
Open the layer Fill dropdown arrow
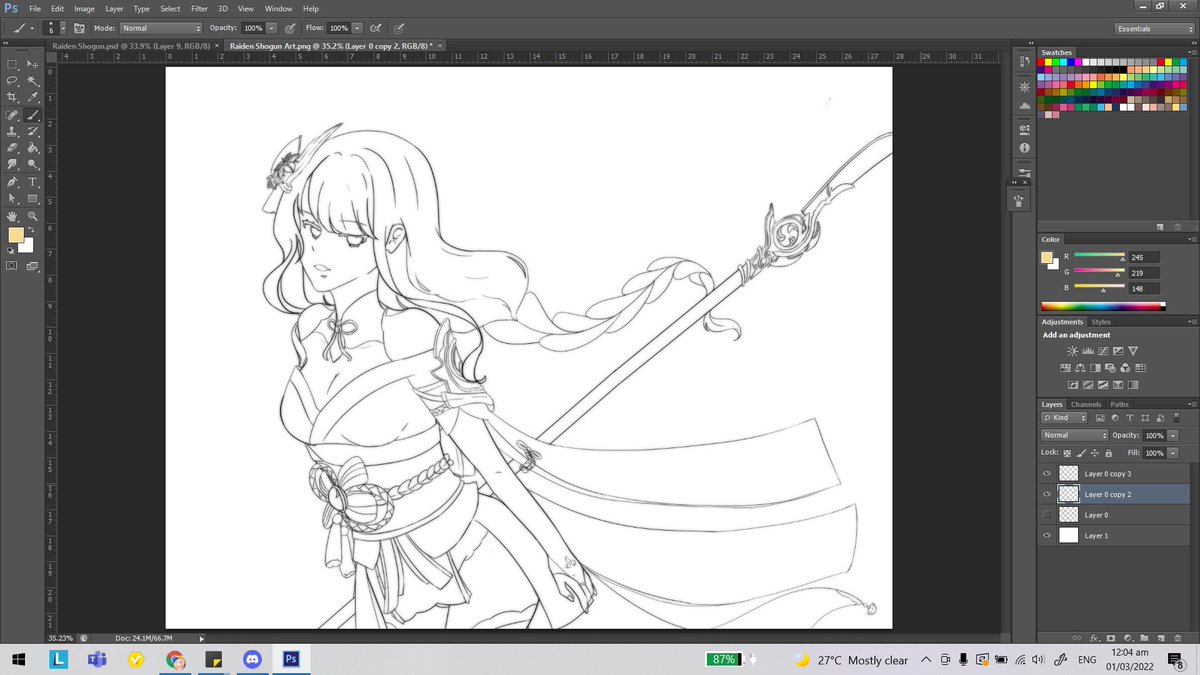1173,453
